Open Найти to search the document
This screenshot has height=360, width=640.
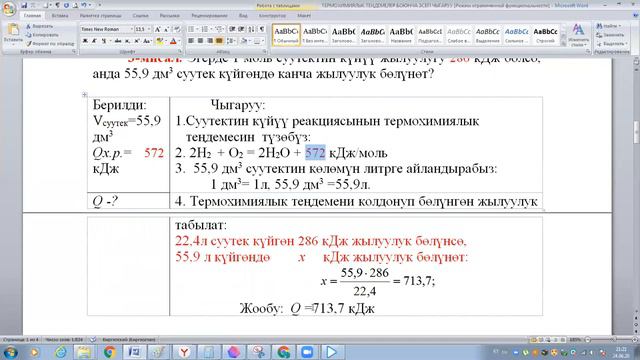[x=608, y=26]
